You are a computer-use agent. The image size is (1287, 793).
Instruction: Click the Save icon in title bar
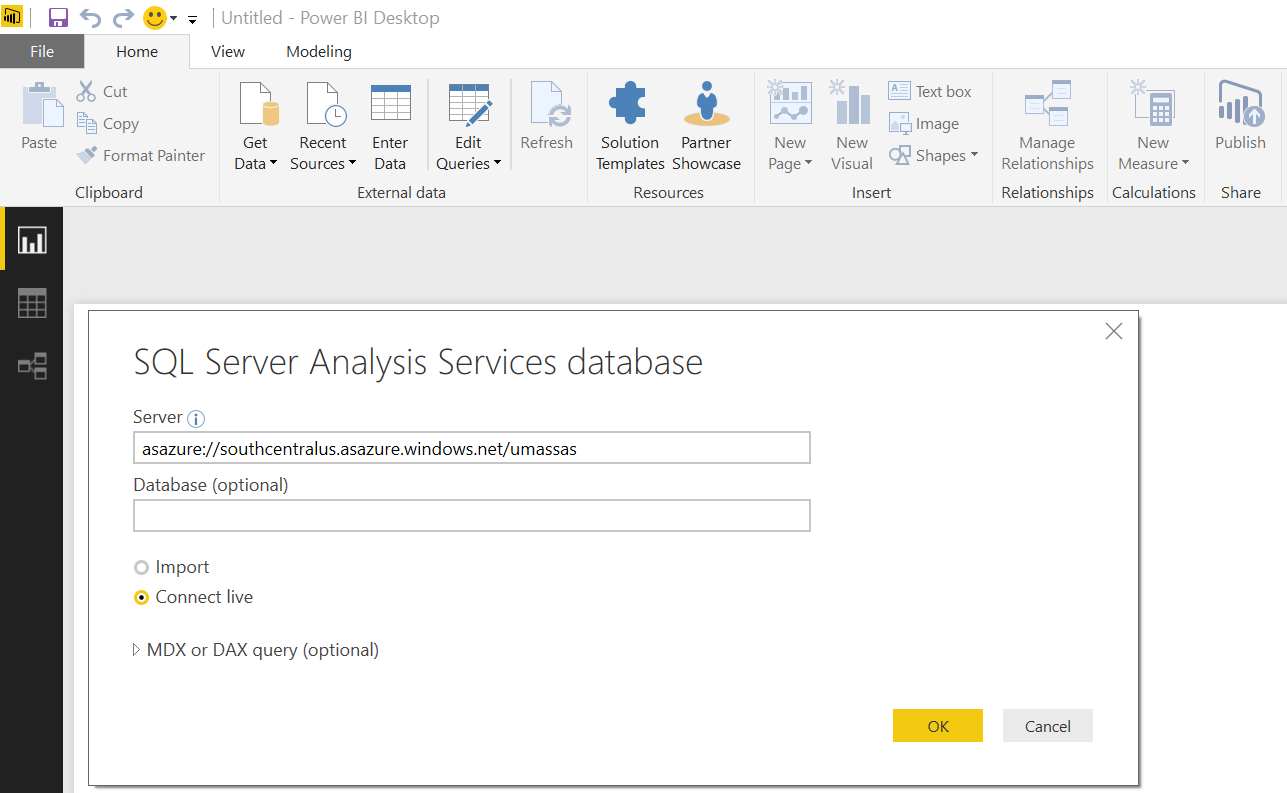(58, 18)
